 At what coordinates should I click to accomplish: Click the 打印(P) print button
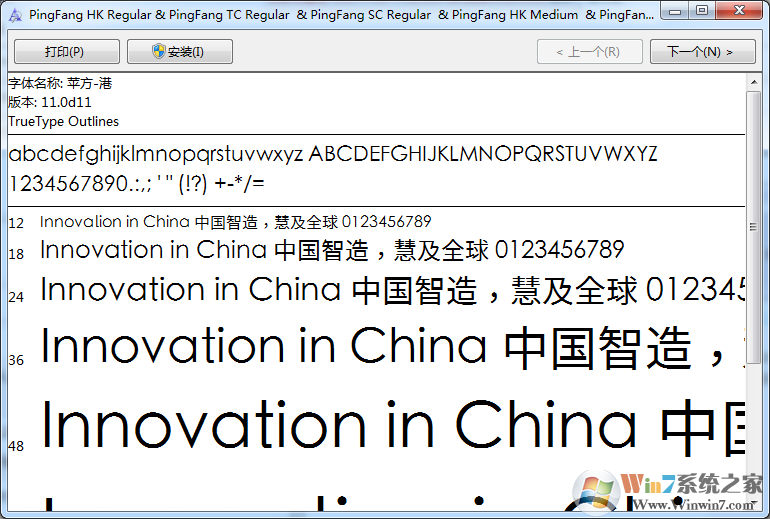67,52
